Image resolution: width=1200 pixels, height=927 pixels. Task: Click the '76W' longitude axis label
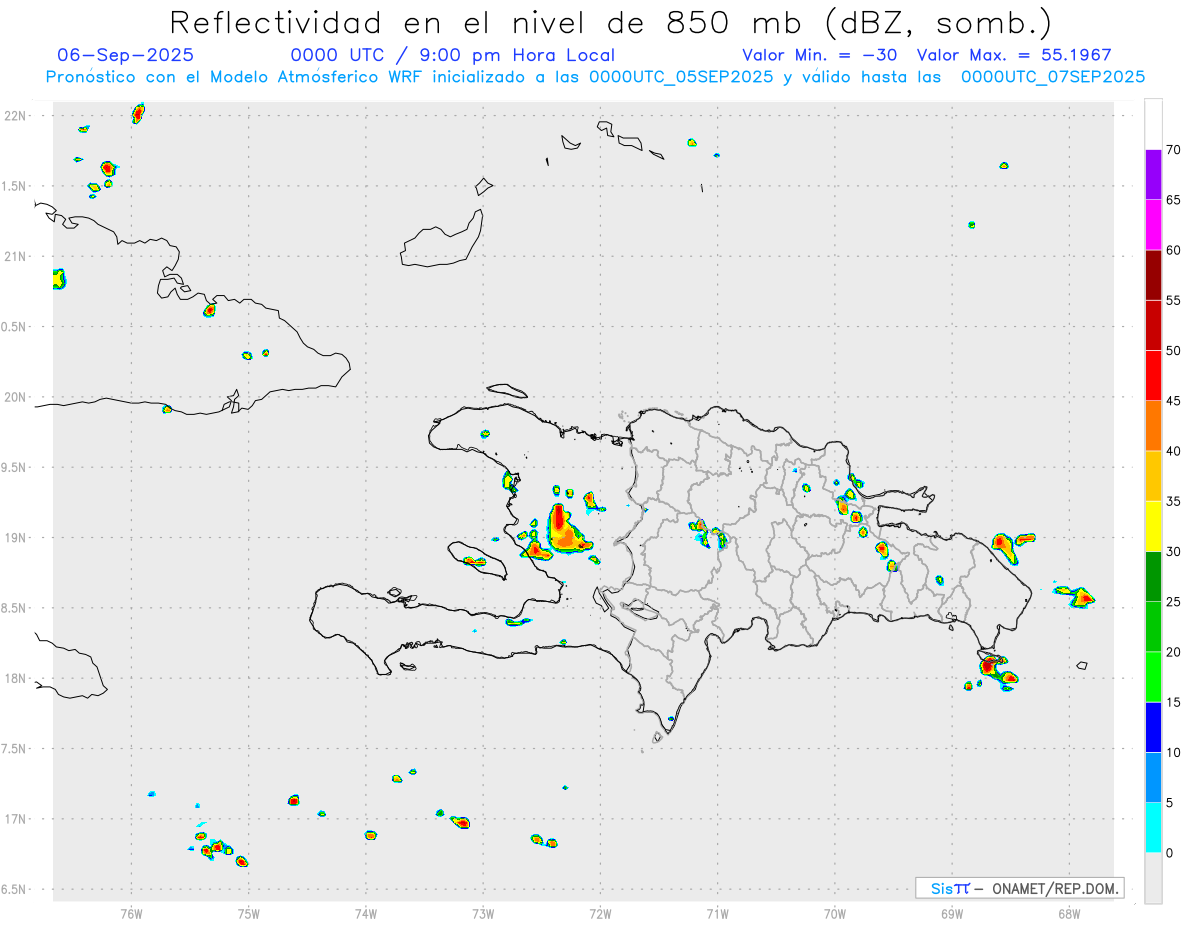[131, 913]
